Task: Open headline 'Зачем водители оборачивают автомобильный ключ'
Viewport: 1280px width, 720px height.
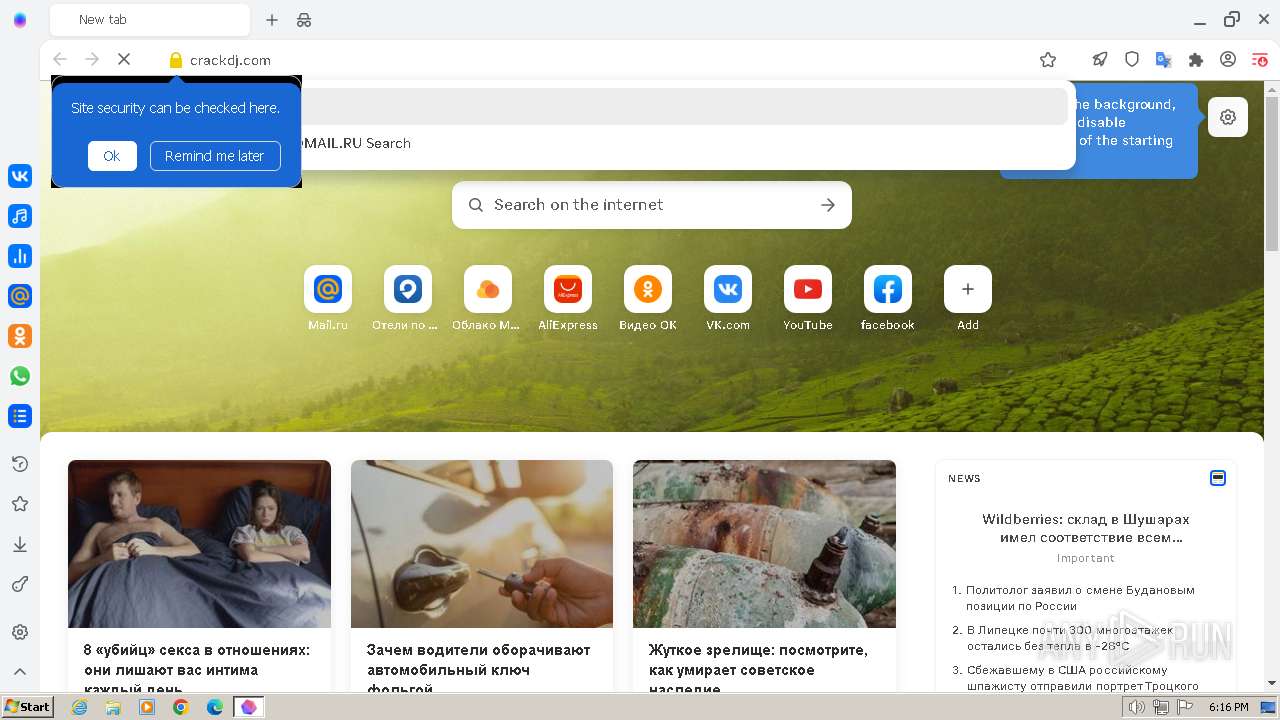Action: tap(478, 669)
